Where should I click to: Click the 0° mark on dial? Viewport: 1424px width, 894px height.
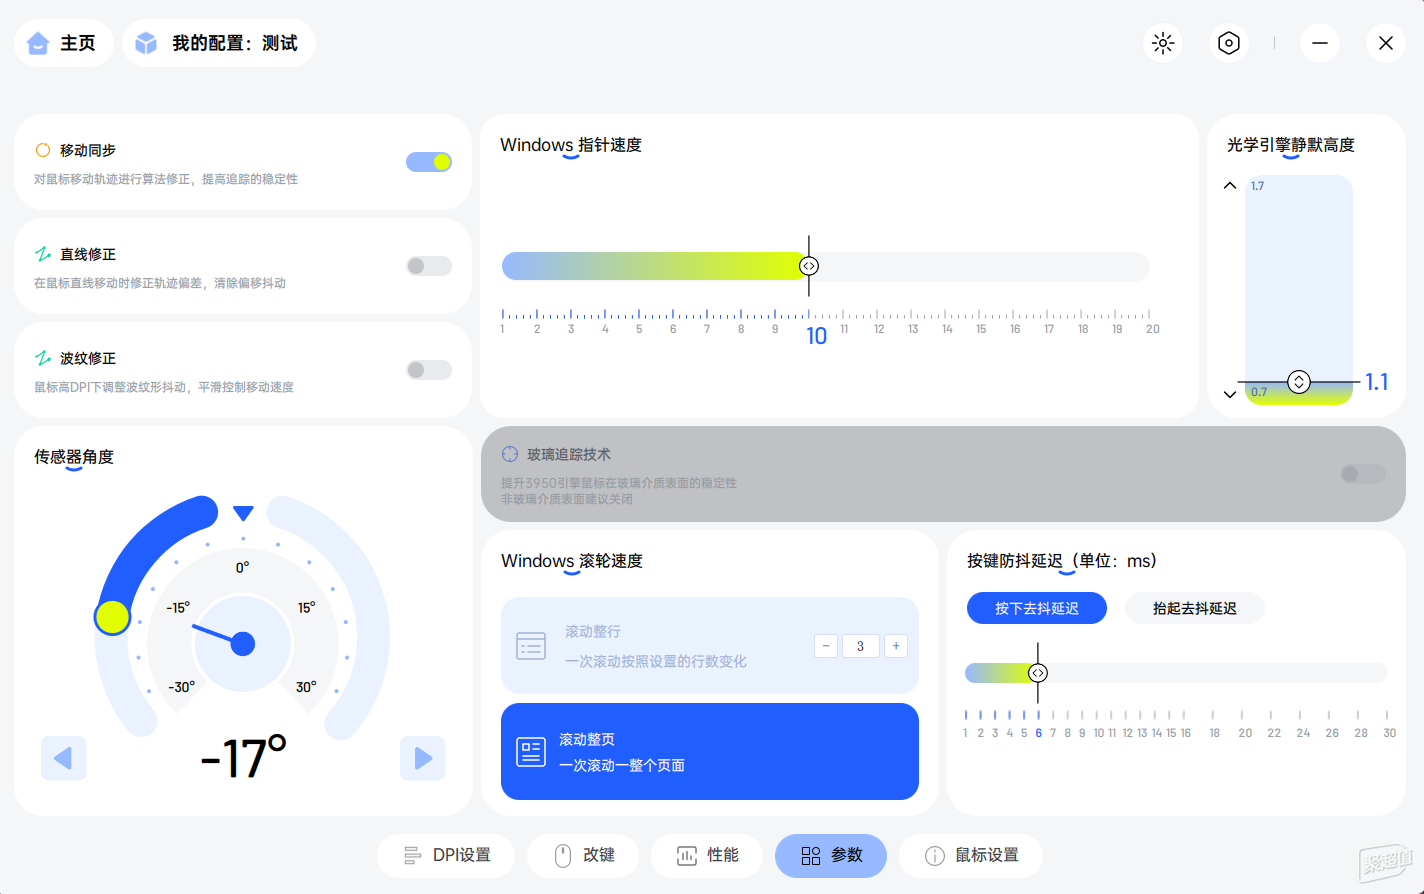click(243, 567)
